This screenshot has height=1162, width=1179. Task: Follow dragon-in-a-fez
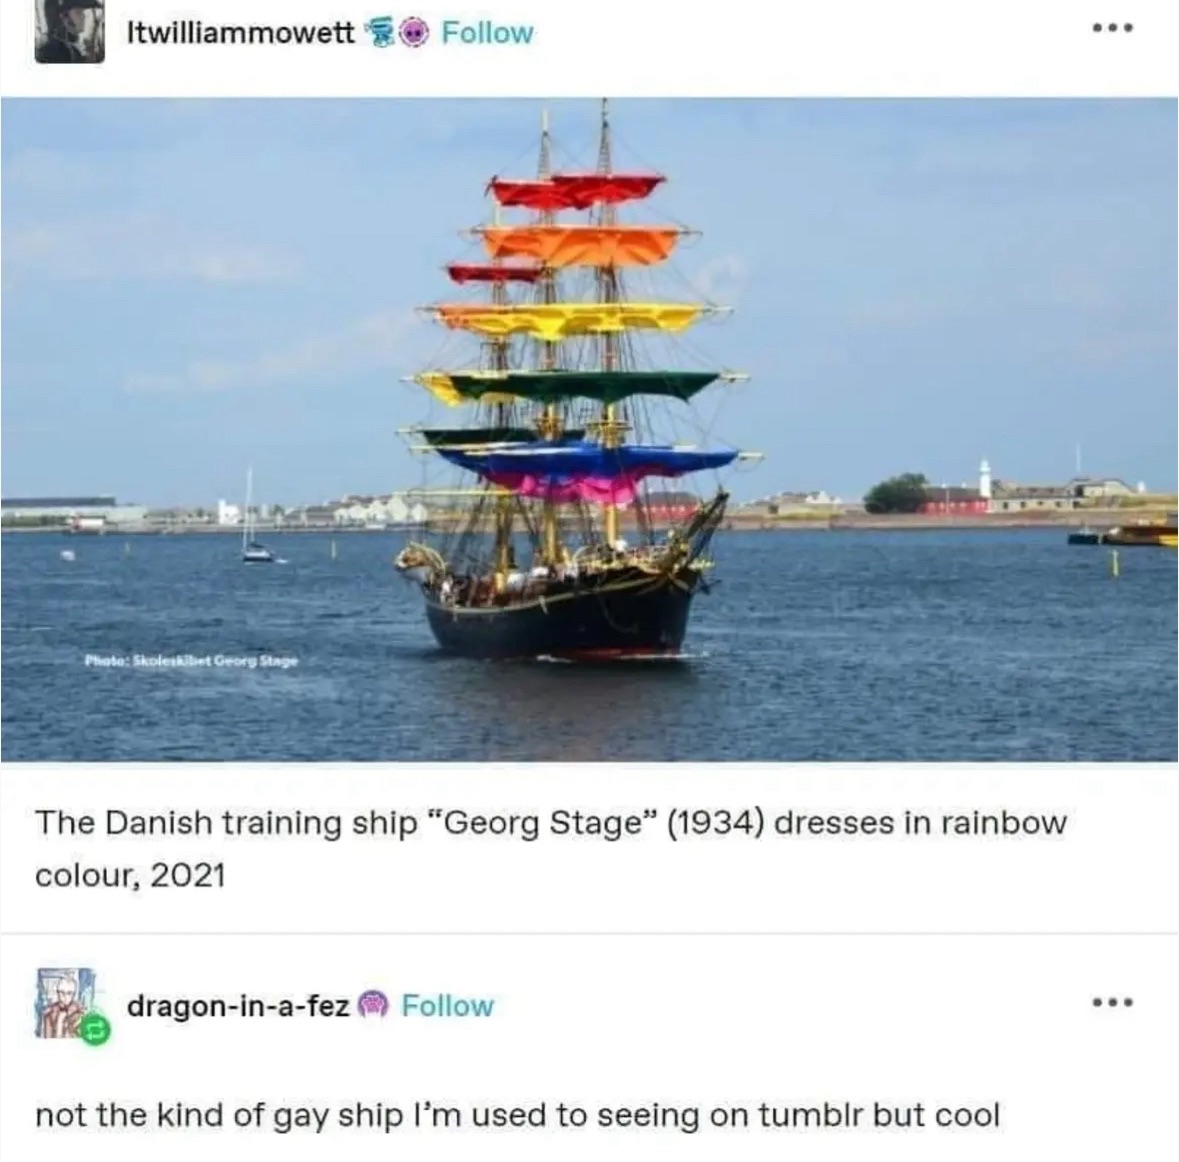coord(447,1006)
